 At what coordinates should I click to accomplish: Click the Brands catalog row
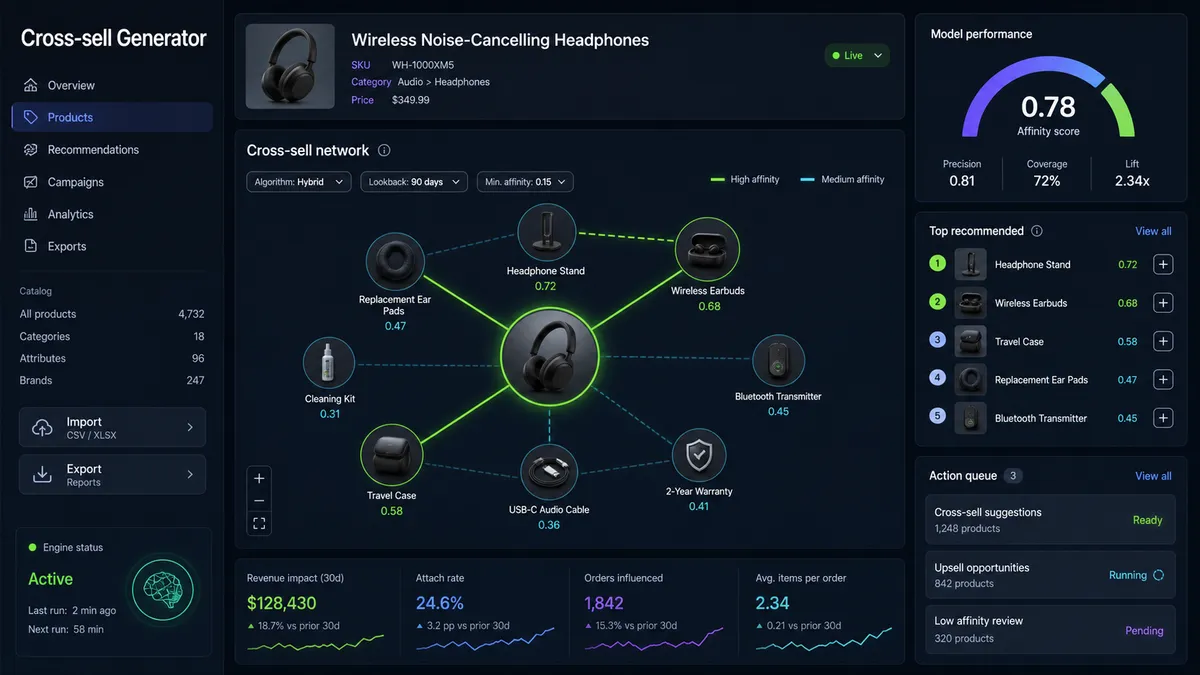point(112,380)
